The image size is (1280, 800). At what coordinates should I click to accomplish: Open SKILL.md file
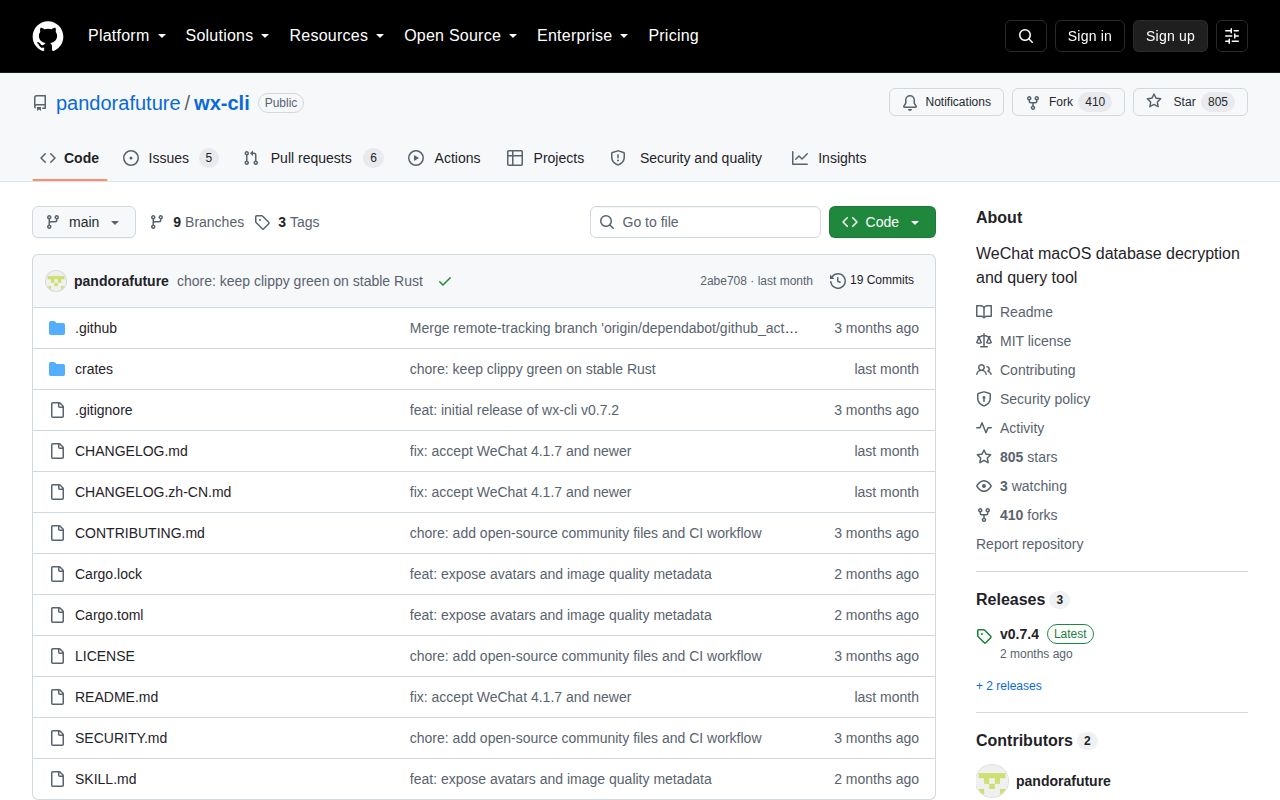pyautogui.click(x=106, y=779)
